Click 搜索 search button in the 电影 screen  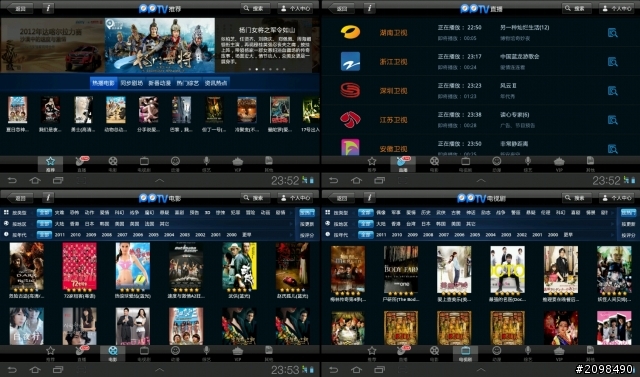point(255,198)
